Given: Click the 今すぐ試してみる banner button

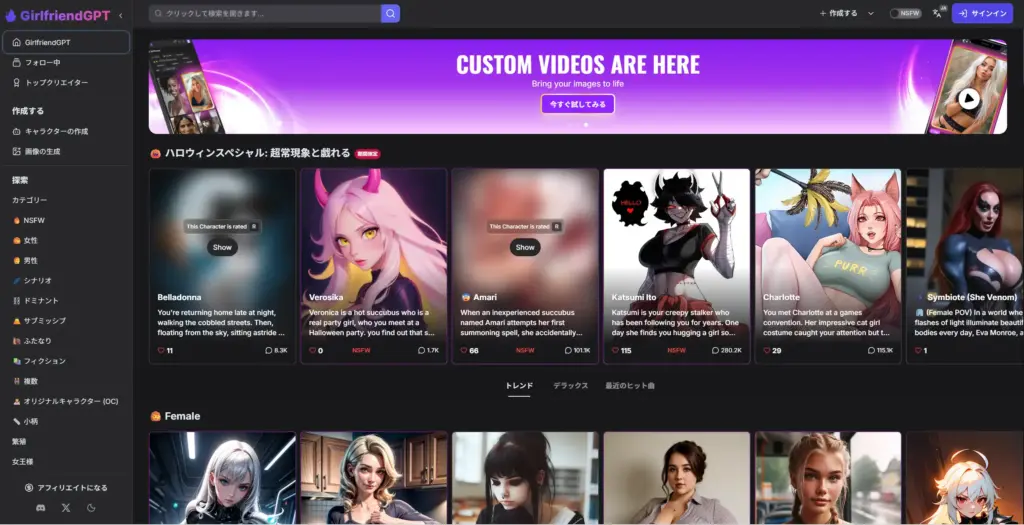Looking at the screenshot, I should click(577, 104).
